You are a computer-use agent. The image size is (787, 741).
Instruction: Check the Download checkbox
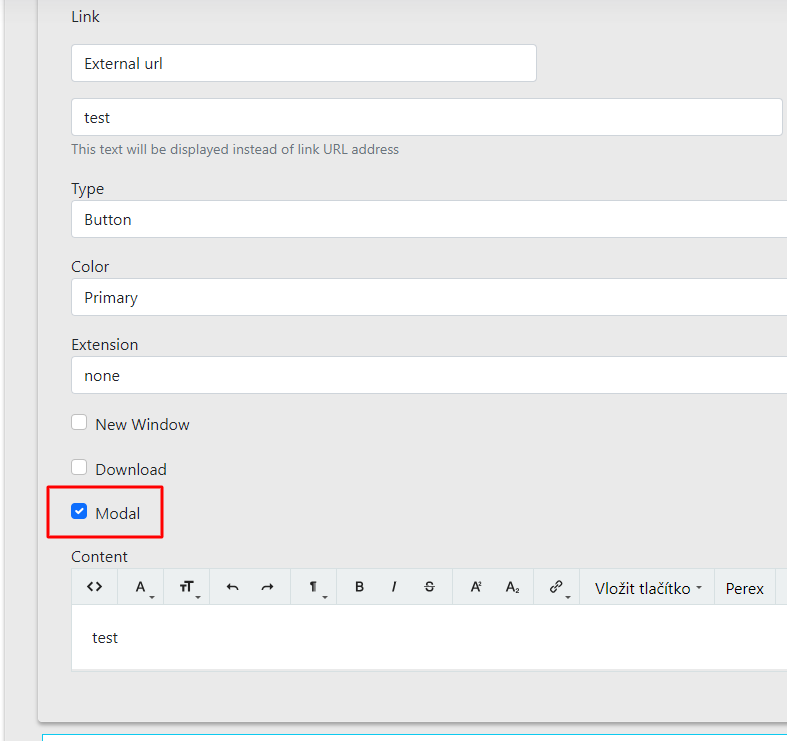pos(80,468)
